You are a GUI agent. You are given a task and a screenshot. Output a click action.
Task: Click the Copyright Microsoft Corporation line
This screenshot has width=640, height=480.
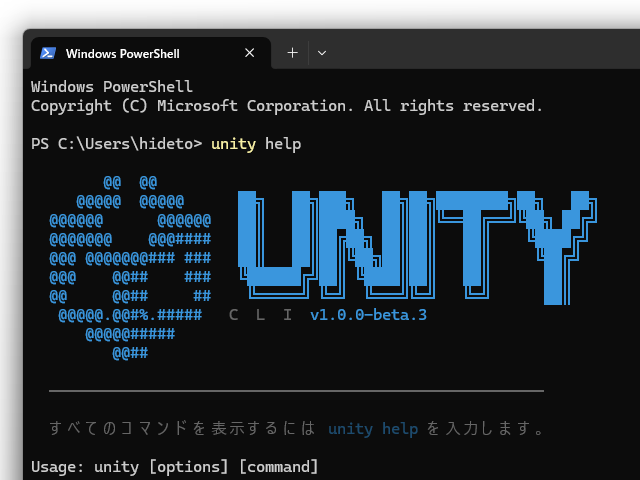[x=287, y=106]
